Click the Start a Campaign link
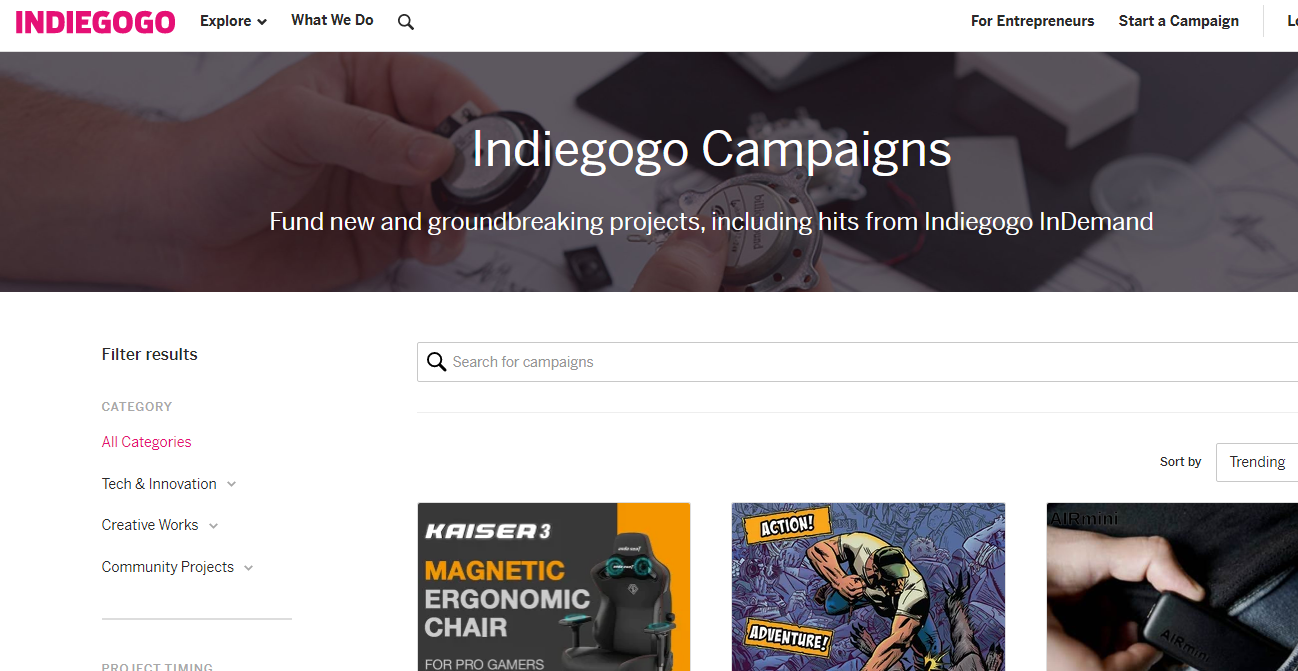Image resolution: width=1298 pixels, height=671 pixels. pyautogui.click(x=1178, y=21)
